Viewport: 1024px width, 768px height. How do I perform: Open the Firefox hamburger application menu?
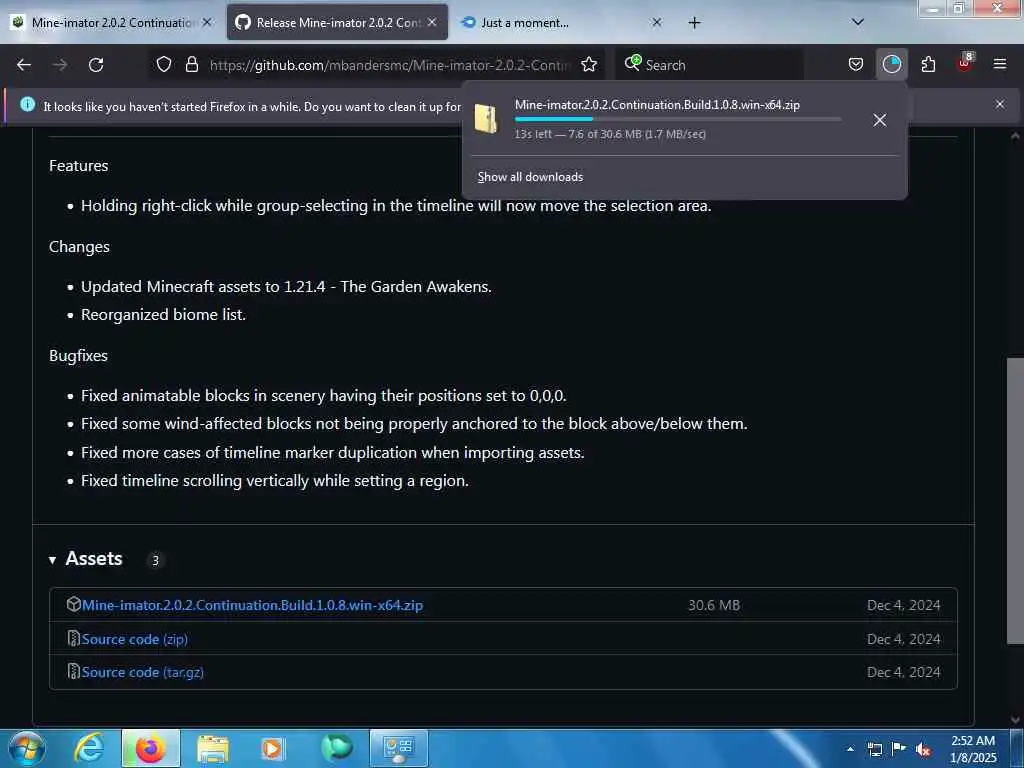tap(1000, 64)
